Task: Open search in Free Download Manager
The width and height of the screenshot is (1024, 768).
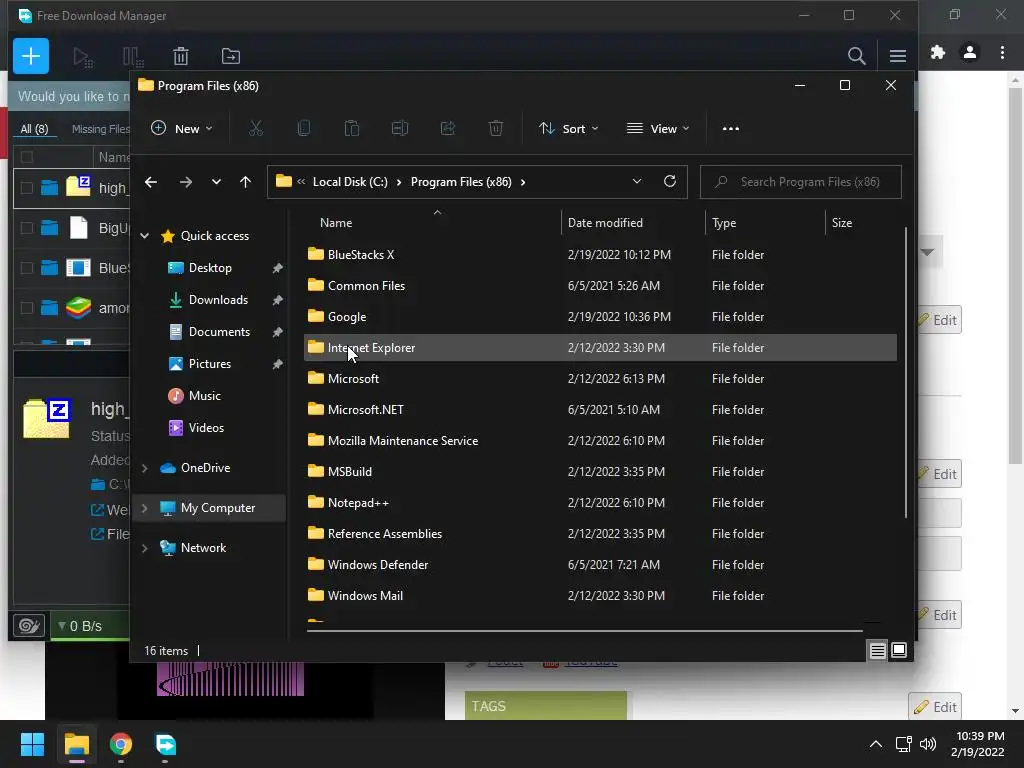Action: tap(856, 56)
